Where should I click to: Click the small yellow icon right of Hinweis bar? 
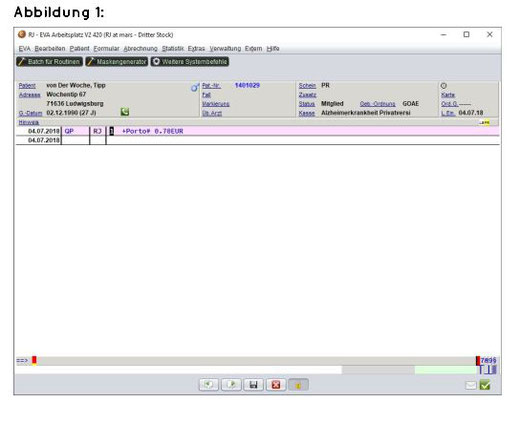point(485,123)
